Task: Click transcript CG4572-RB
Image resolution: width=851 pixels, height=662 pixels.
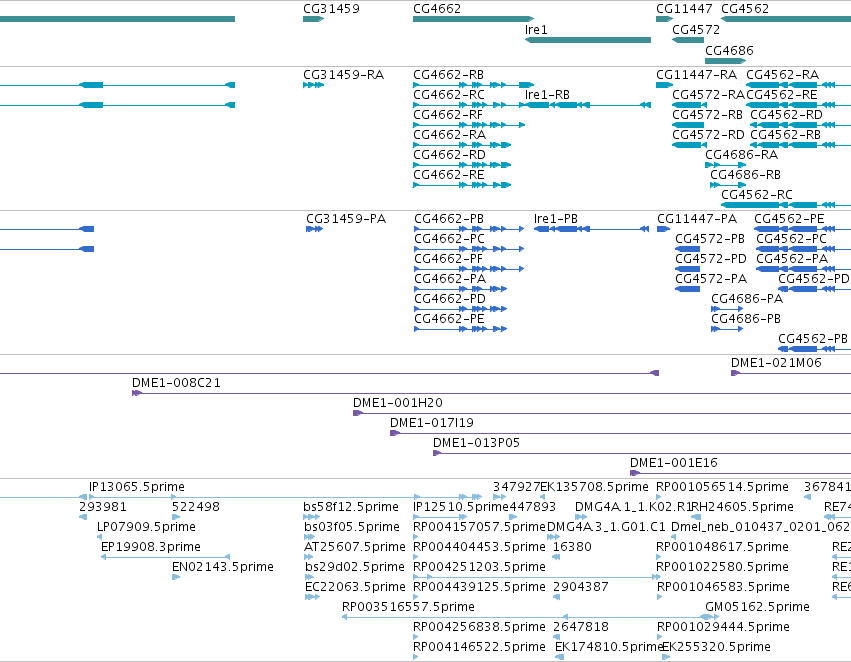Action: [x=688, y=125]
